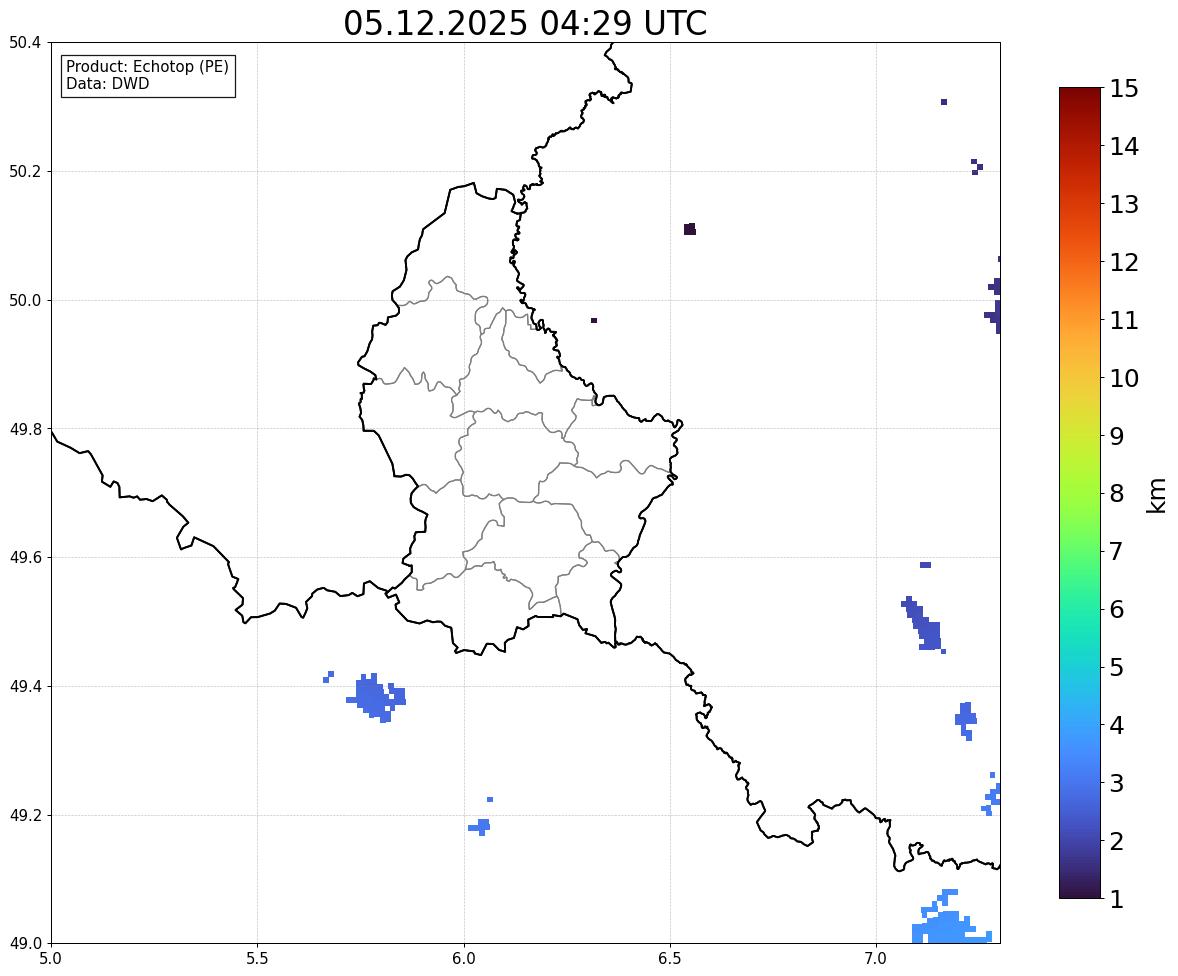Click colorbar tick label 9

click(x=1117, y=436)
